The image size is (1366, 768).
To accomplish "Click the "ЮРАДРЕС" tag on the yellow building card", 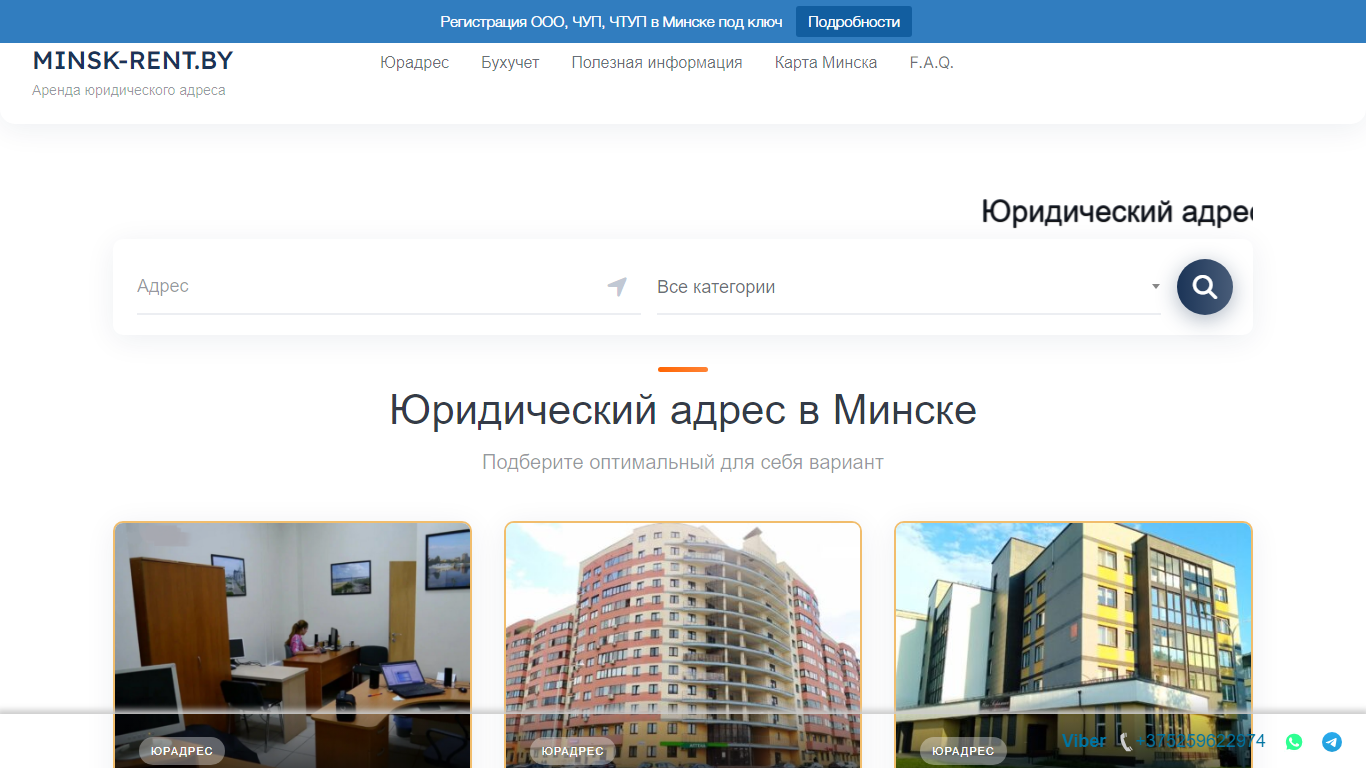I will pos(963,751).
